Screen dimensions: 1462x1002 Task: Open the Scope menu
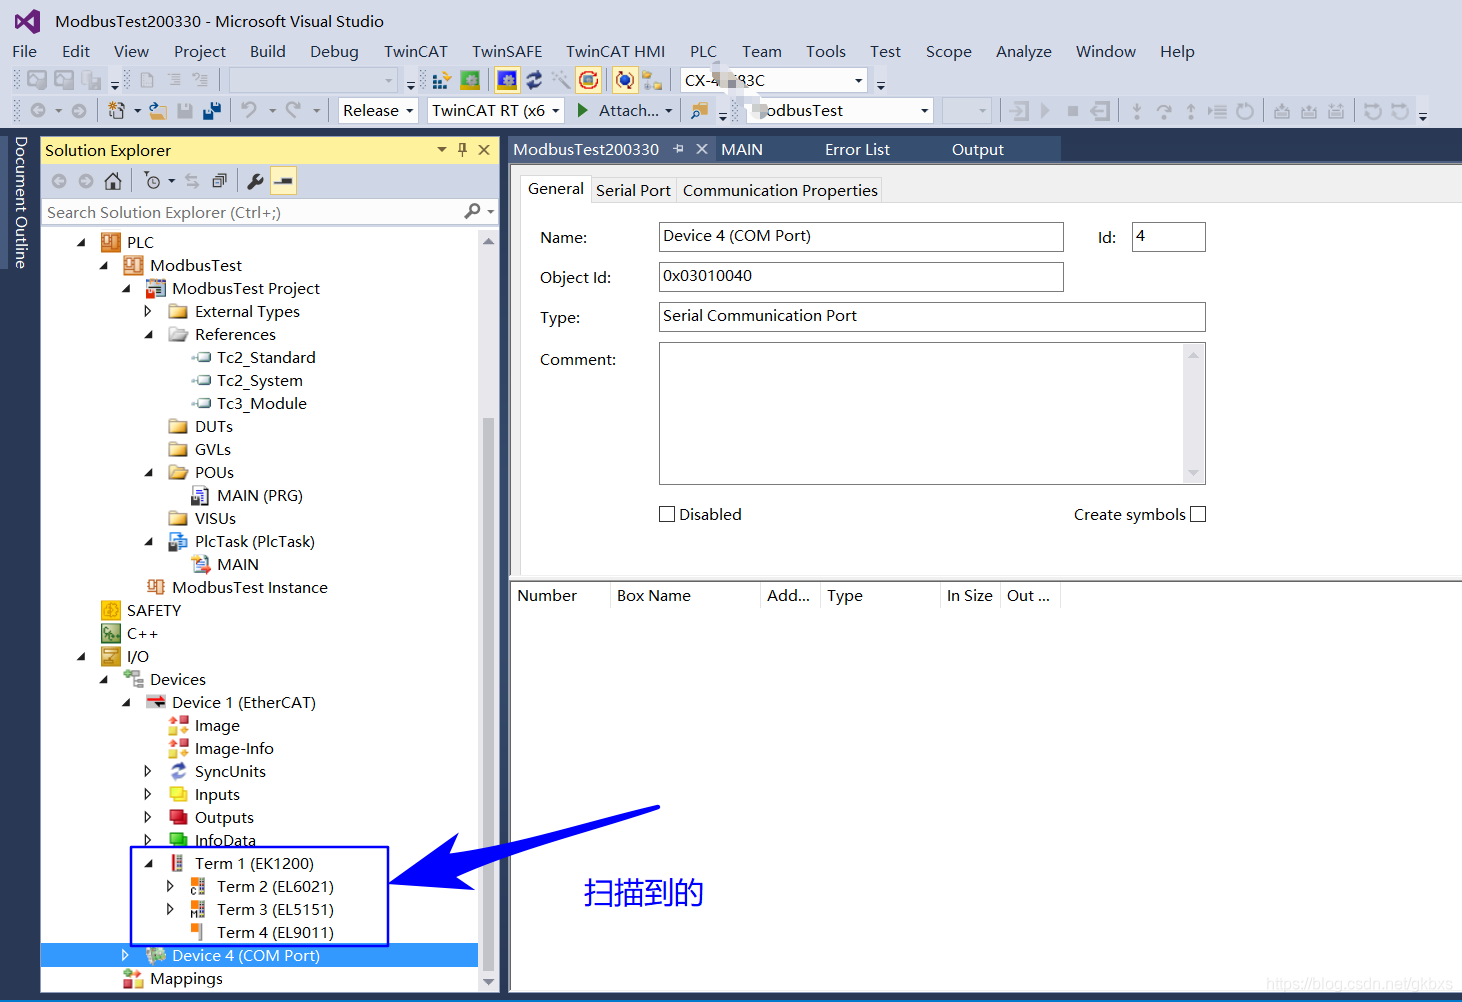(x=948, y=51)
